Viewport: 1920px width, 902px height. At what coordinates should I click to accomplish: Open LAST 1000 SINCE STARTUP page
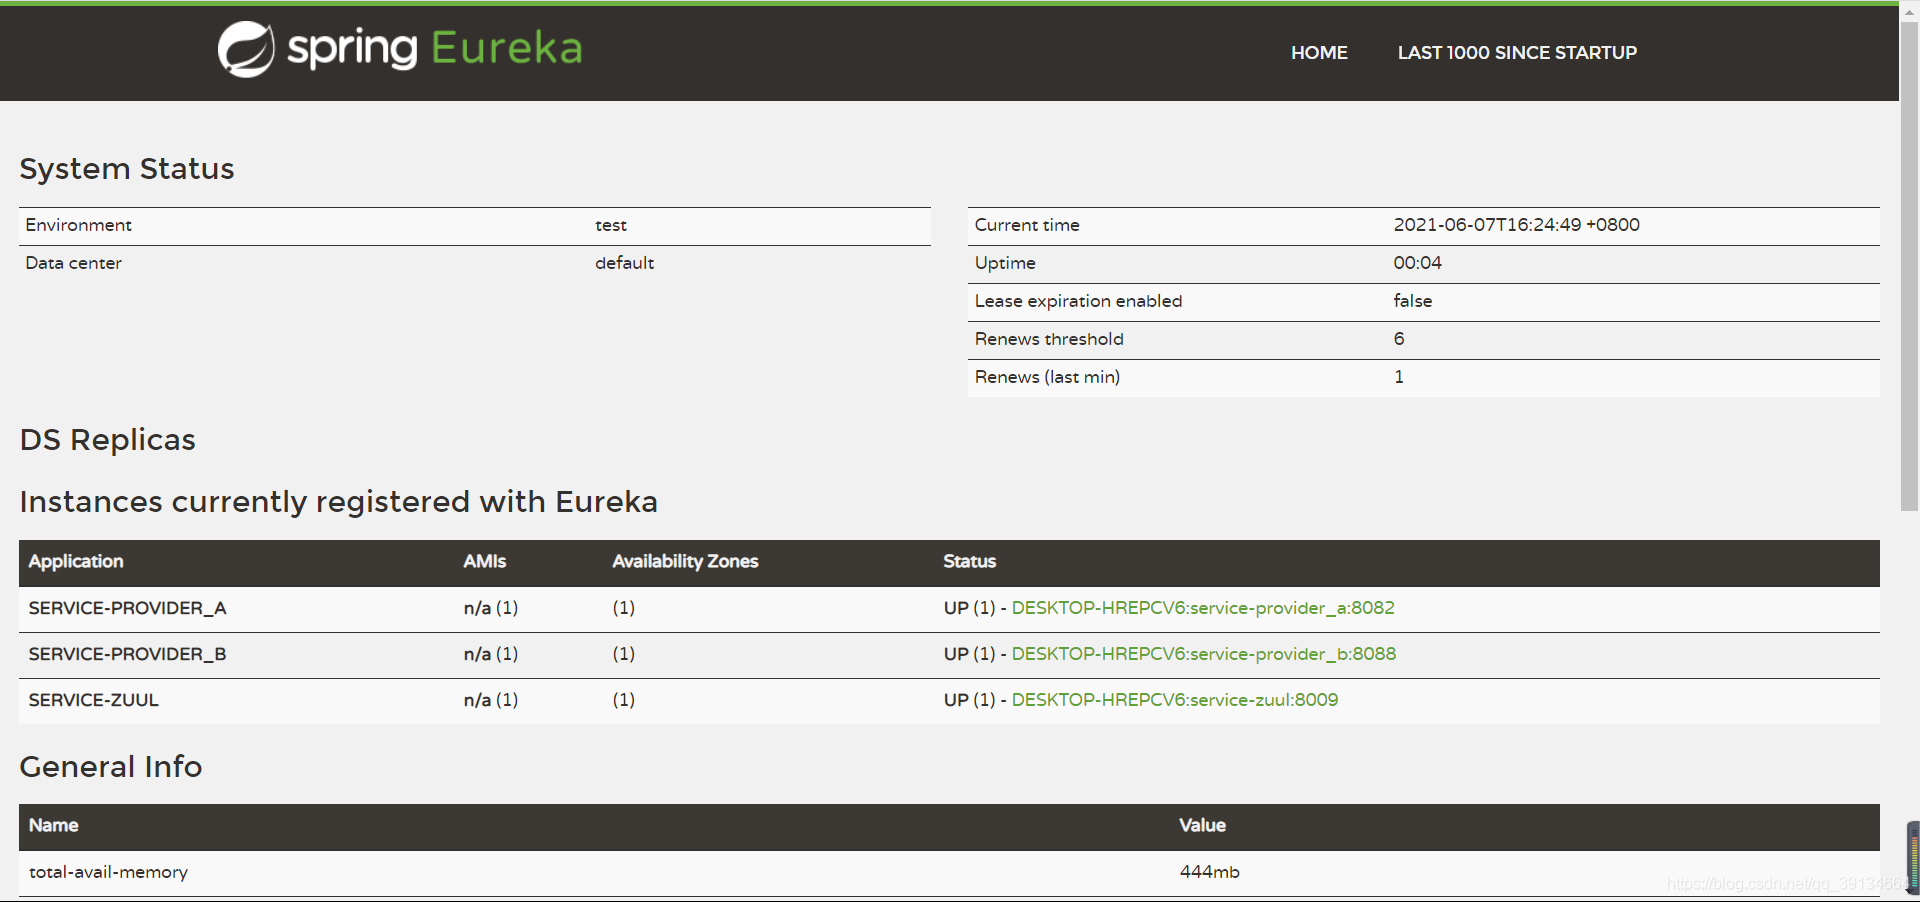pyautogui.click(x=1517, y=53)
